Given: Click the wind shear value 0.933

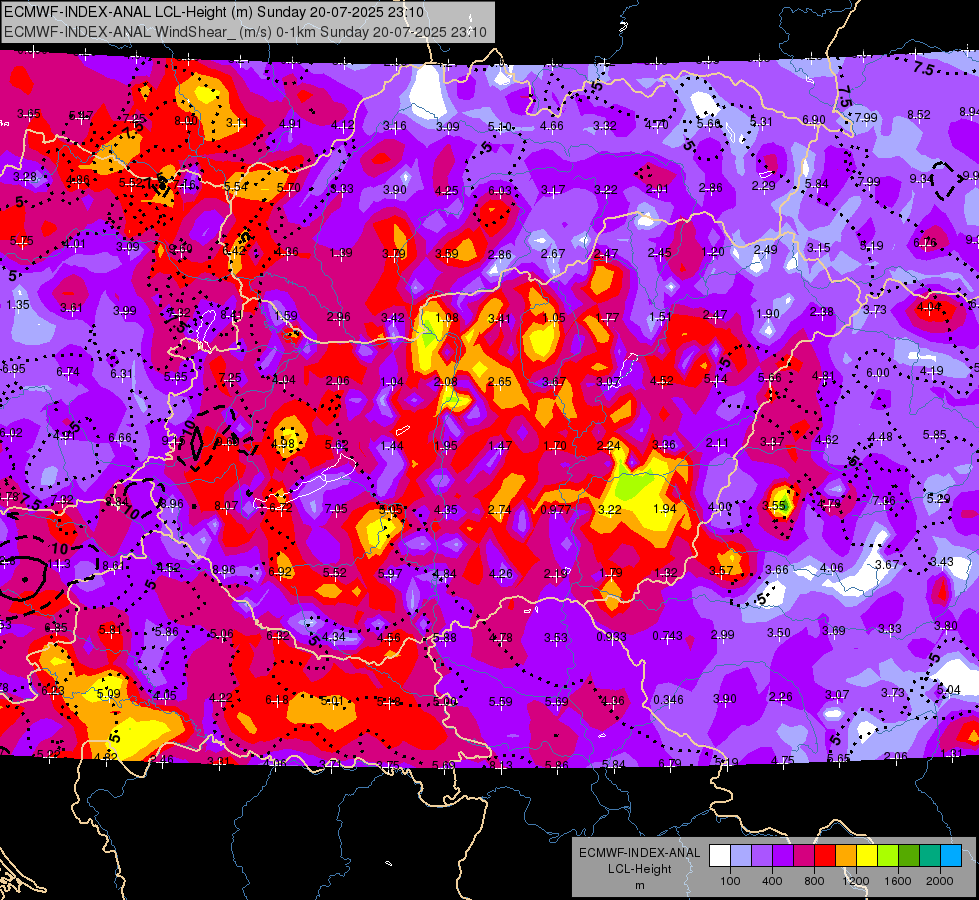Looking at the screenshot, I should 611,636.
